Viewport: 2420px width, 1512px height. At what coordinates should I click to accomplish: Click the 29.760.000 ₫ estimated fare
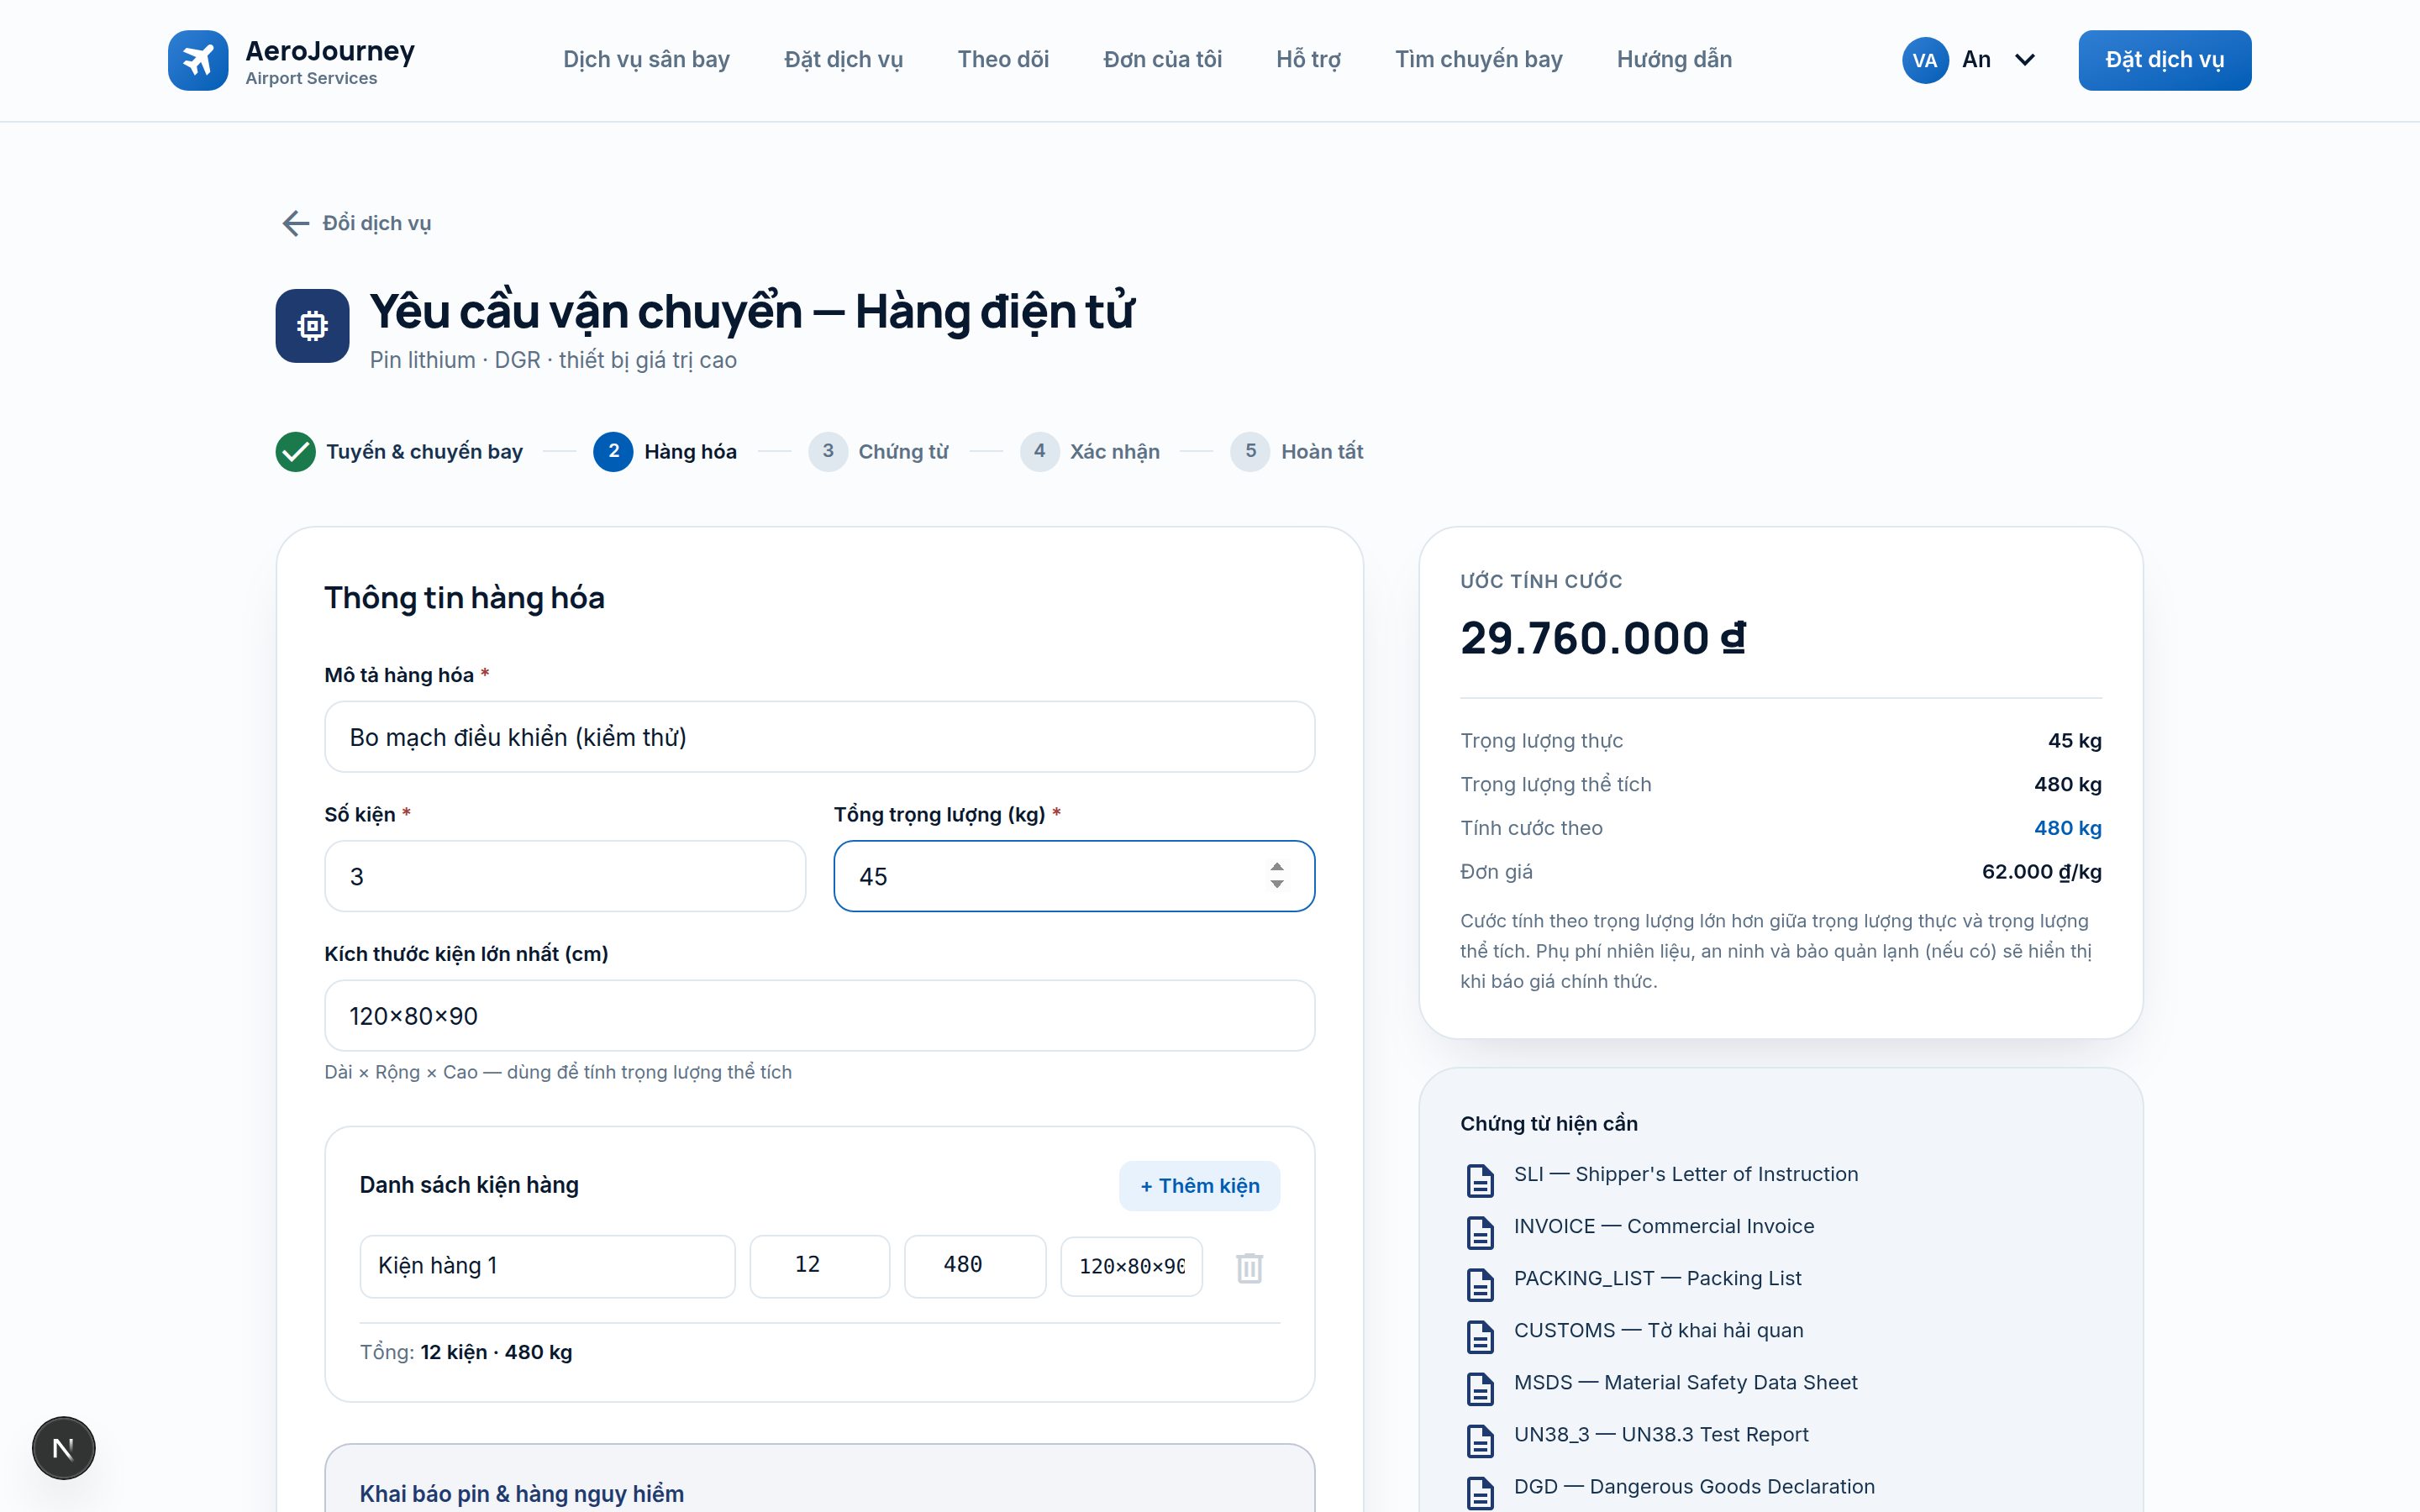[1603, 638]
